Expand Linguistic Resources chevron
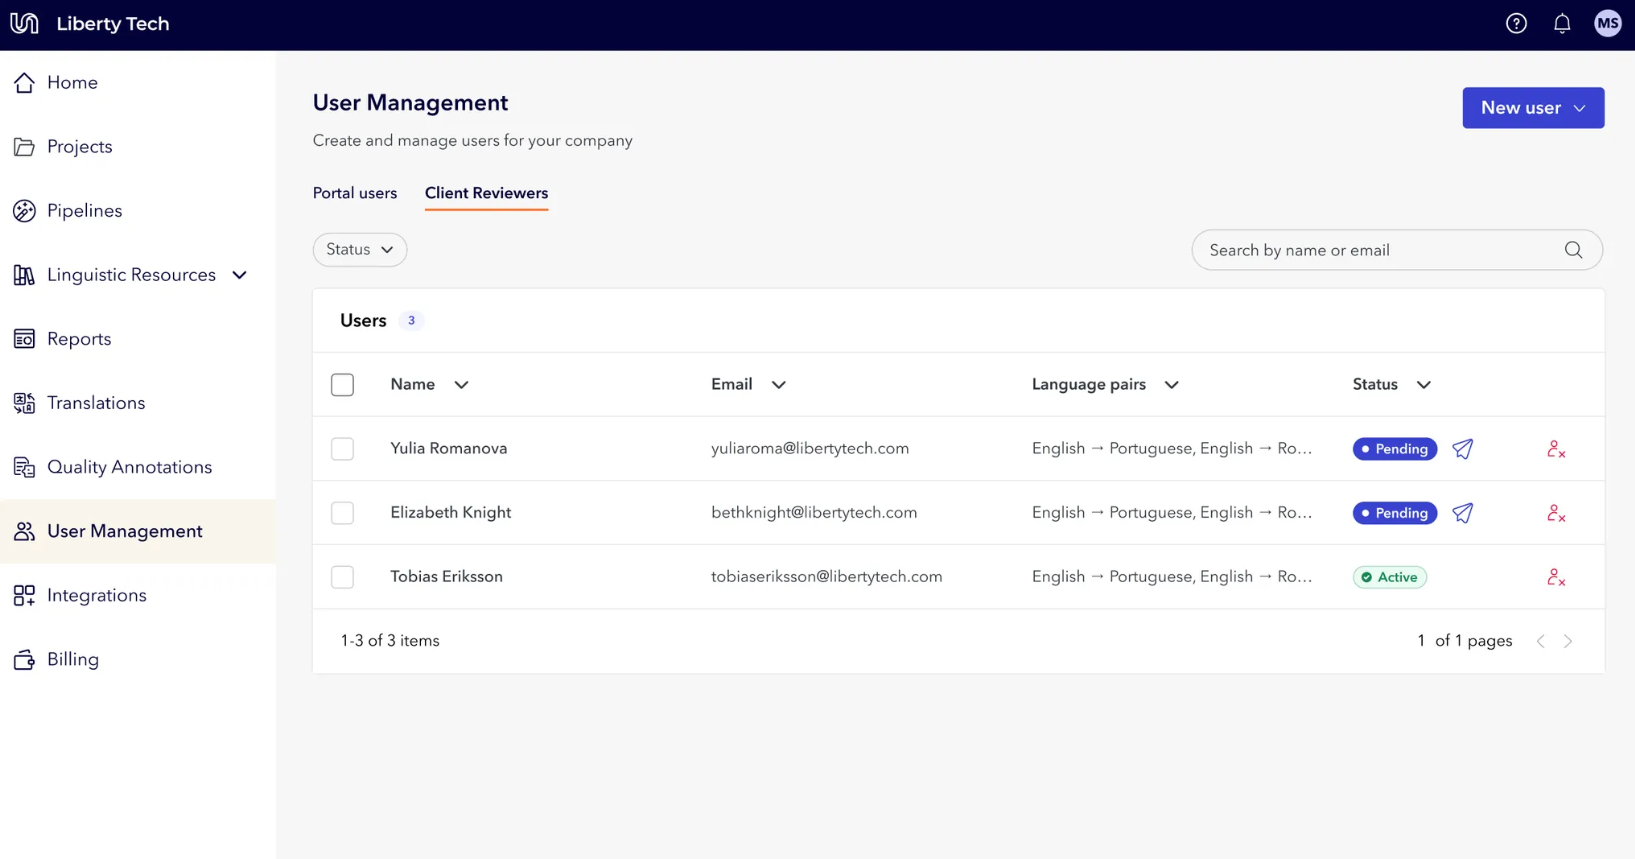Viewport: 1635px width, 859px height. click(x=240, y=275)
